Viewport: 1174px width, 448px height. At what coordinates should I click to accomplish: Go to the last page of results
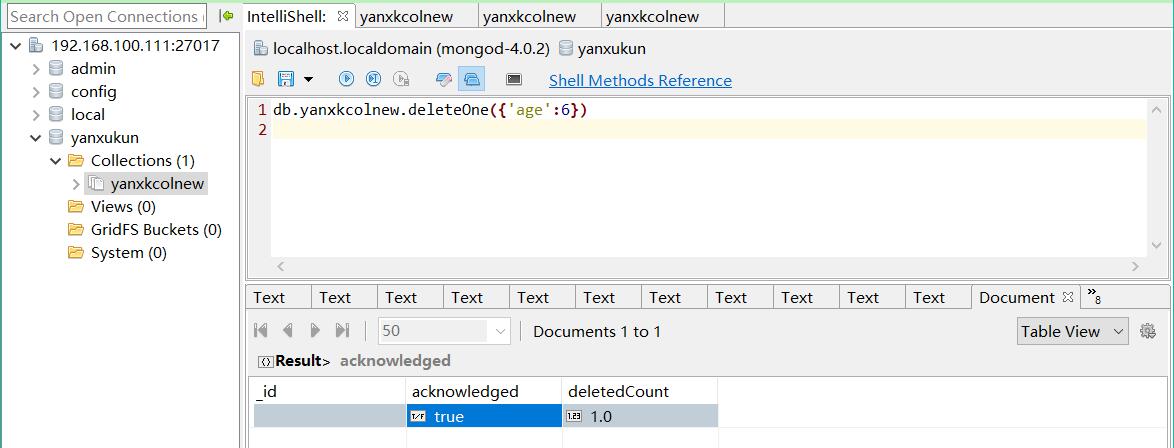[x=342, y=330]
